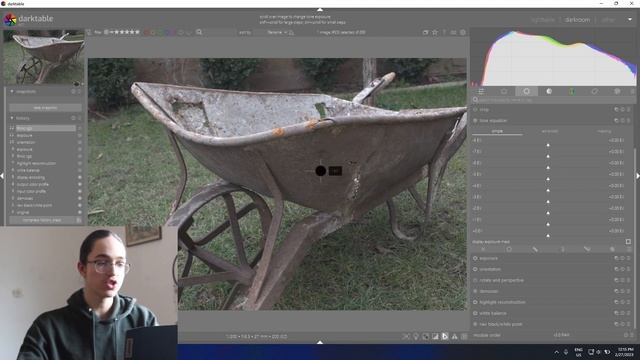Select the effects modules group icon
The height and width of the screenshot is (360, 640).
[x=617, y=91]
